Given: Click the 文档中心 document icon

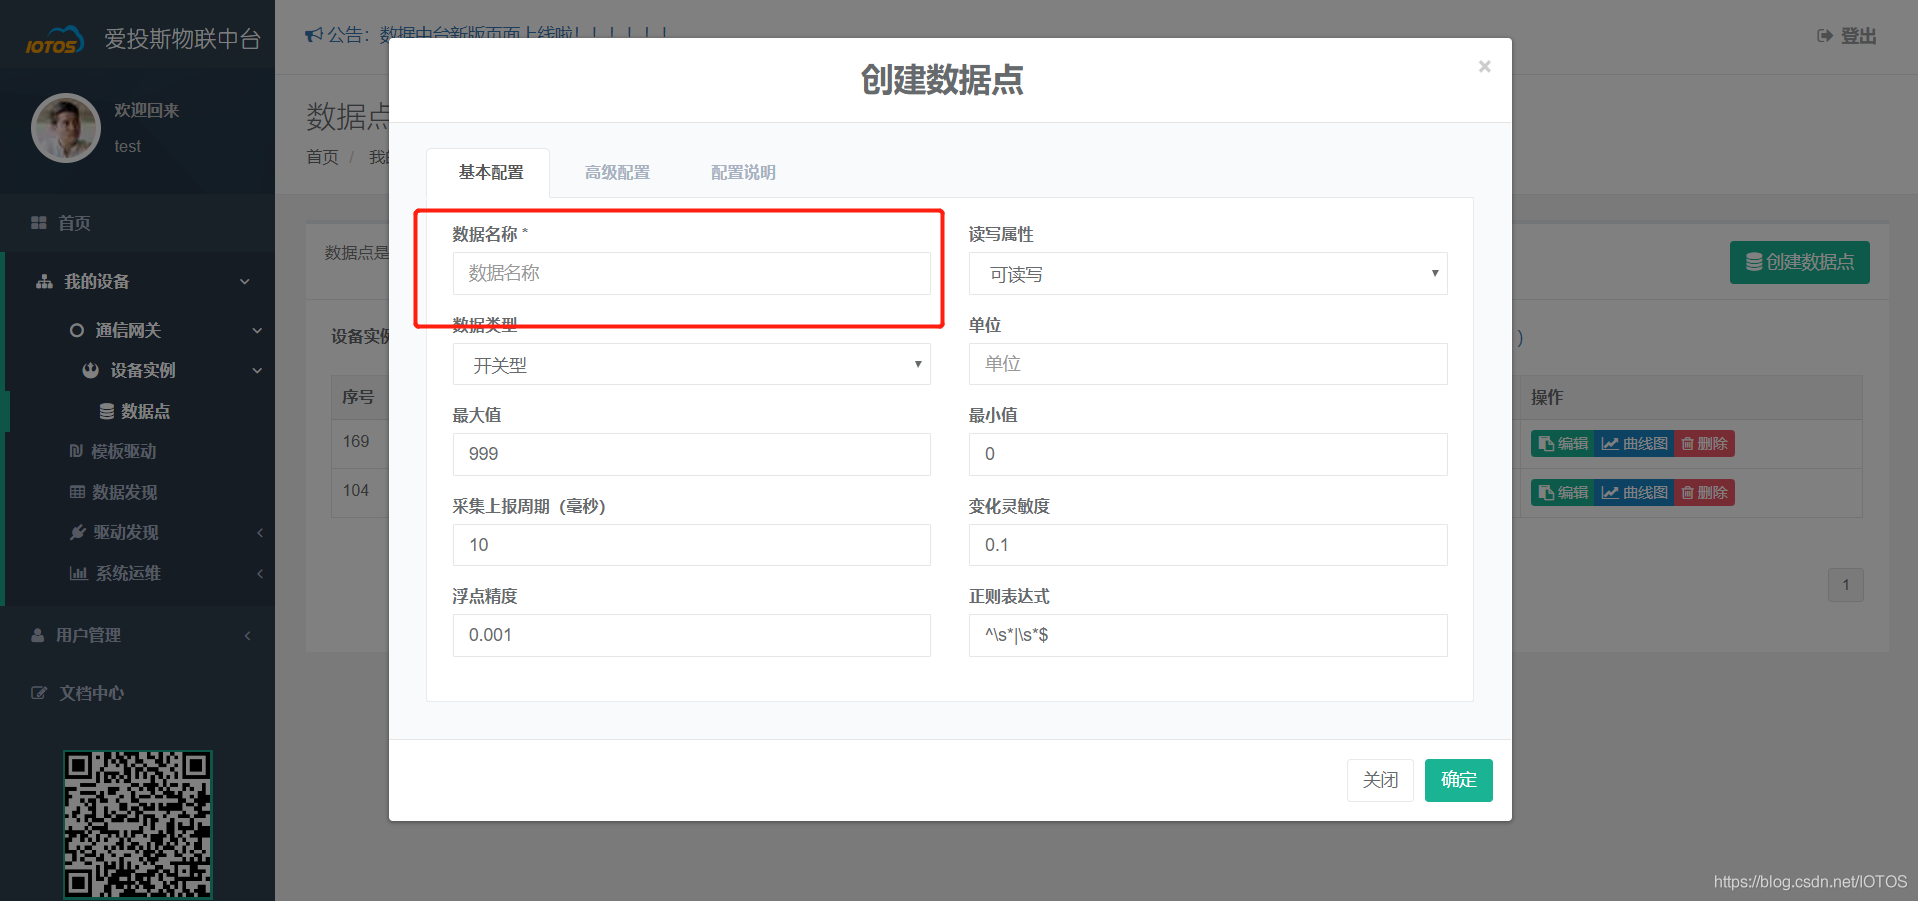Looking at the screenshot, I should (x=38, y=692).
